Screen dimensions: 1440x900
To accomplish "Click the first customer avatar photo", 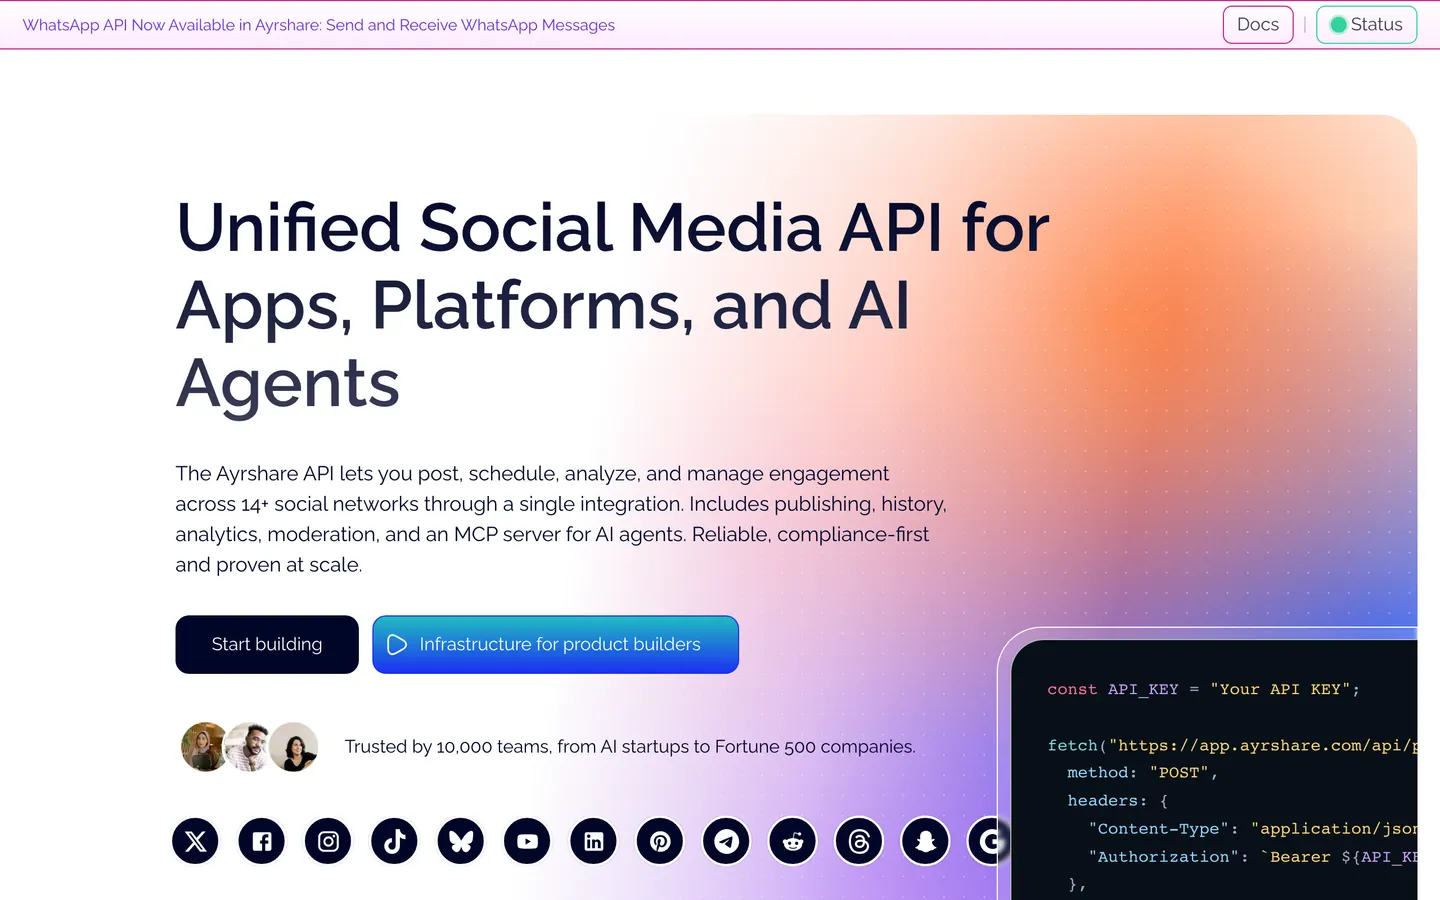I will tap(204, 747).
